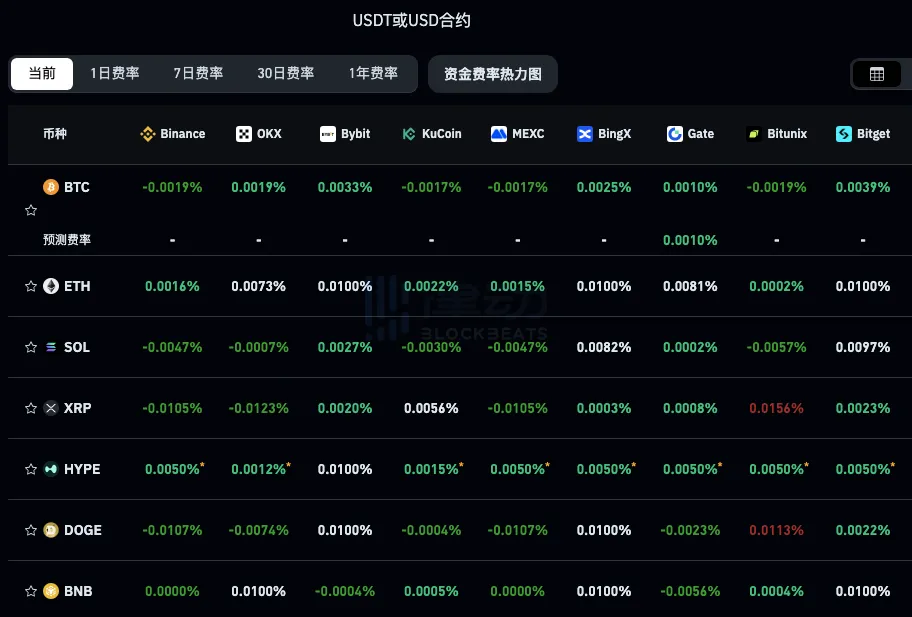Click the Bitget exchange logo
This screenshot has width=912, height=617.
pyautogui.click(x=844, y=134)
